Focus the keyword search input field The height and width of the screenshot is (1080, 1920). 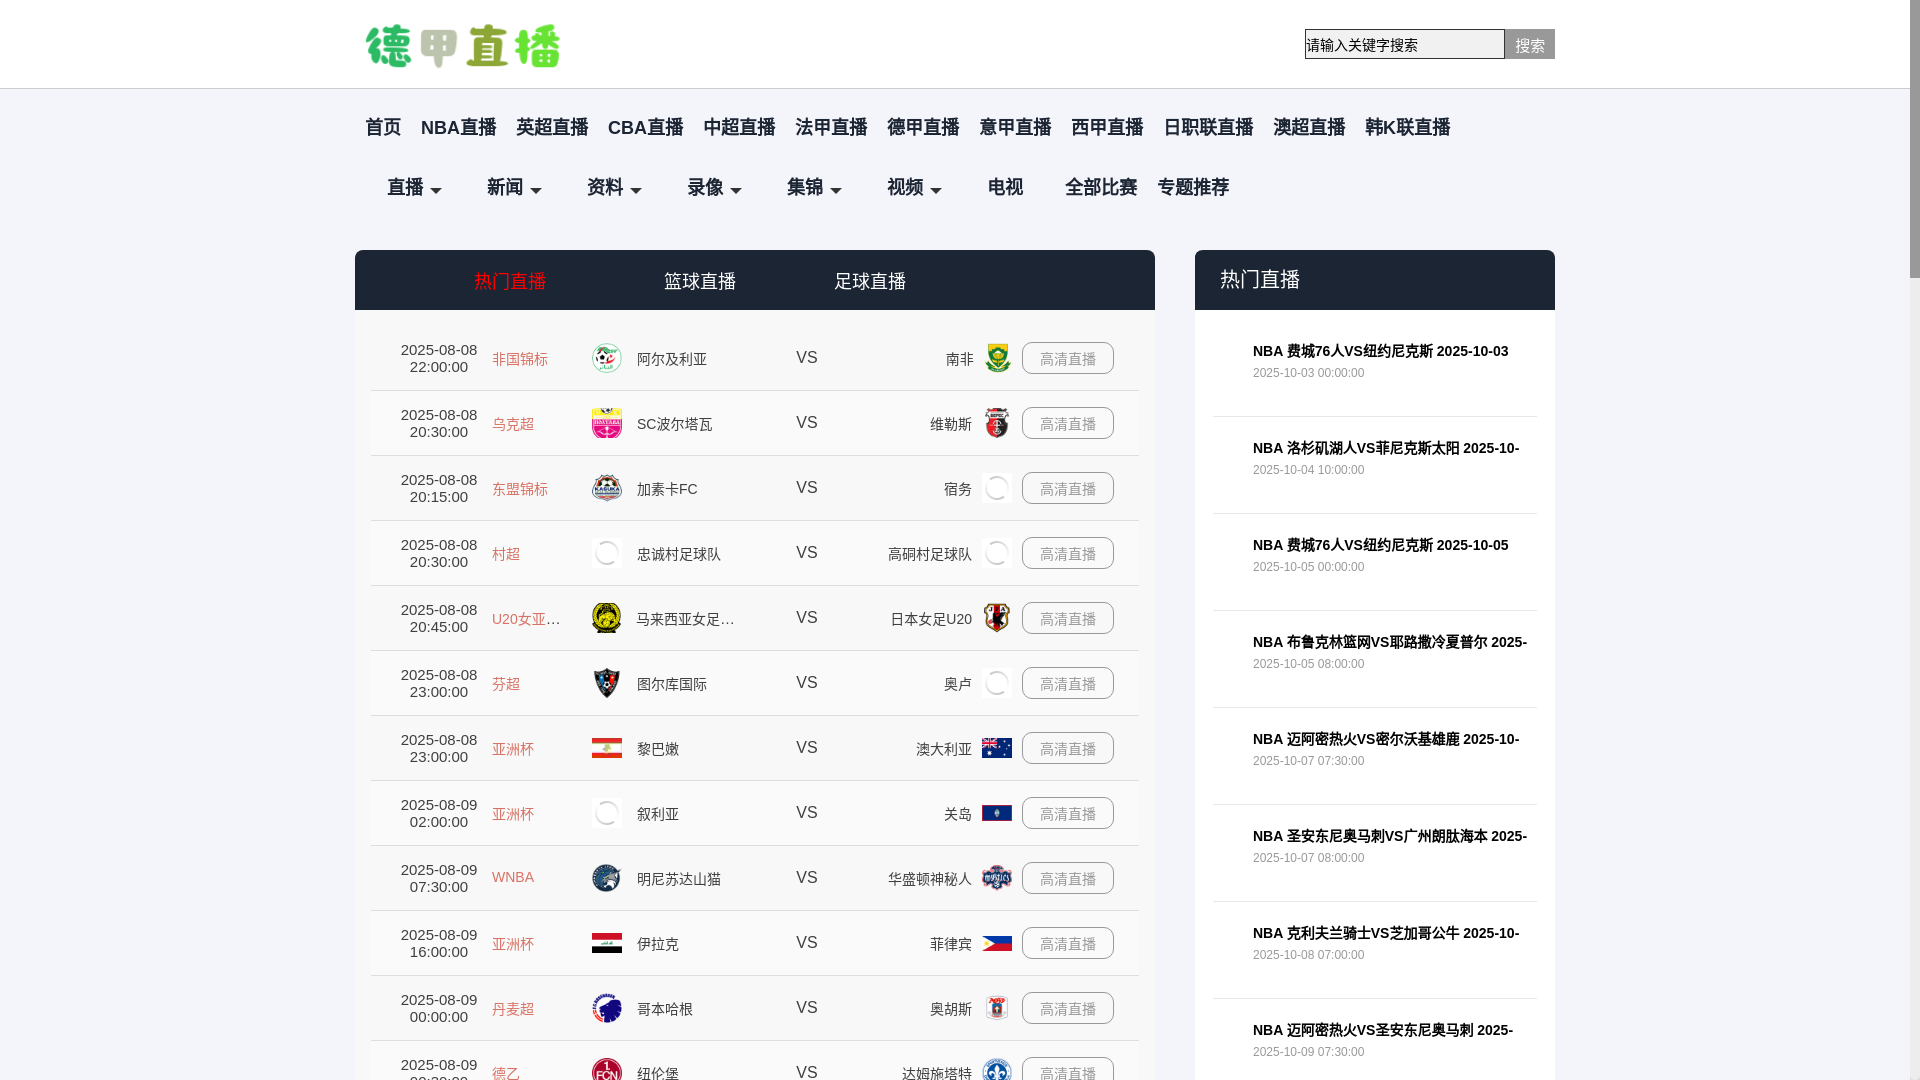(1404, 44)
